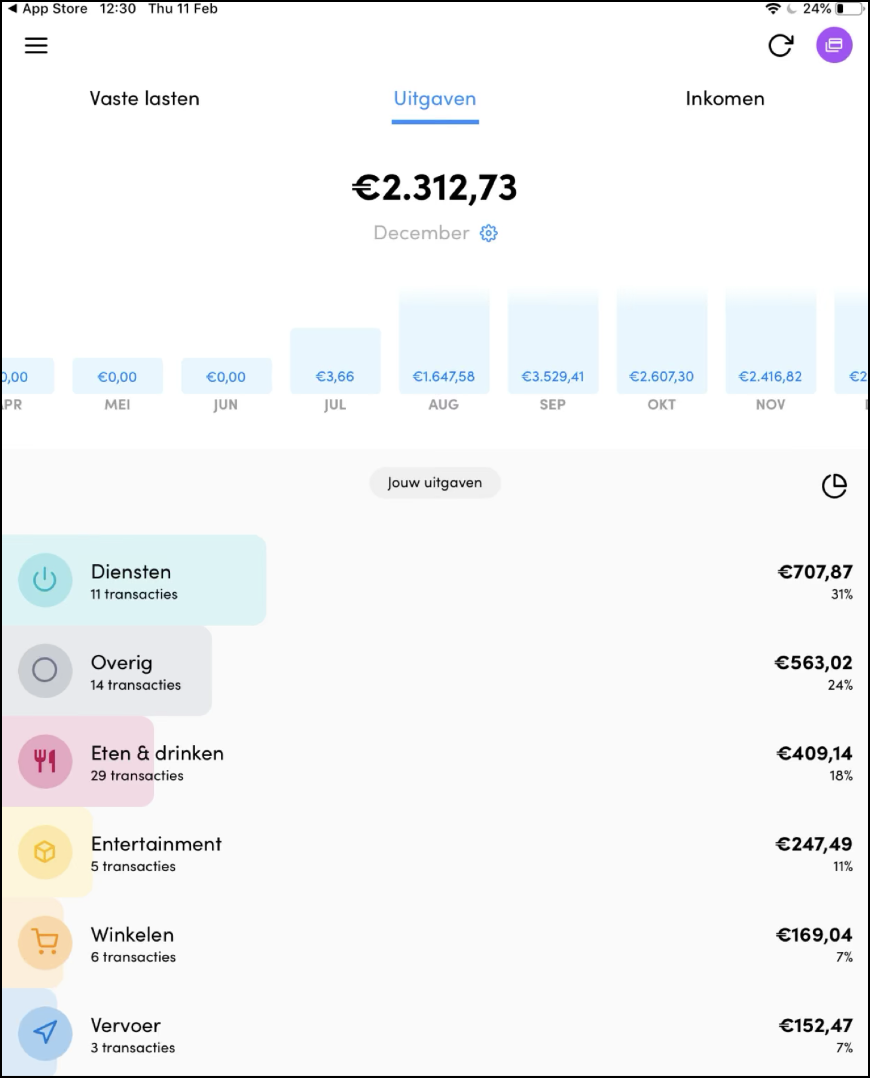Open the hamburger menu
This screenshot has height=1078, width=870.
(36, 45)
